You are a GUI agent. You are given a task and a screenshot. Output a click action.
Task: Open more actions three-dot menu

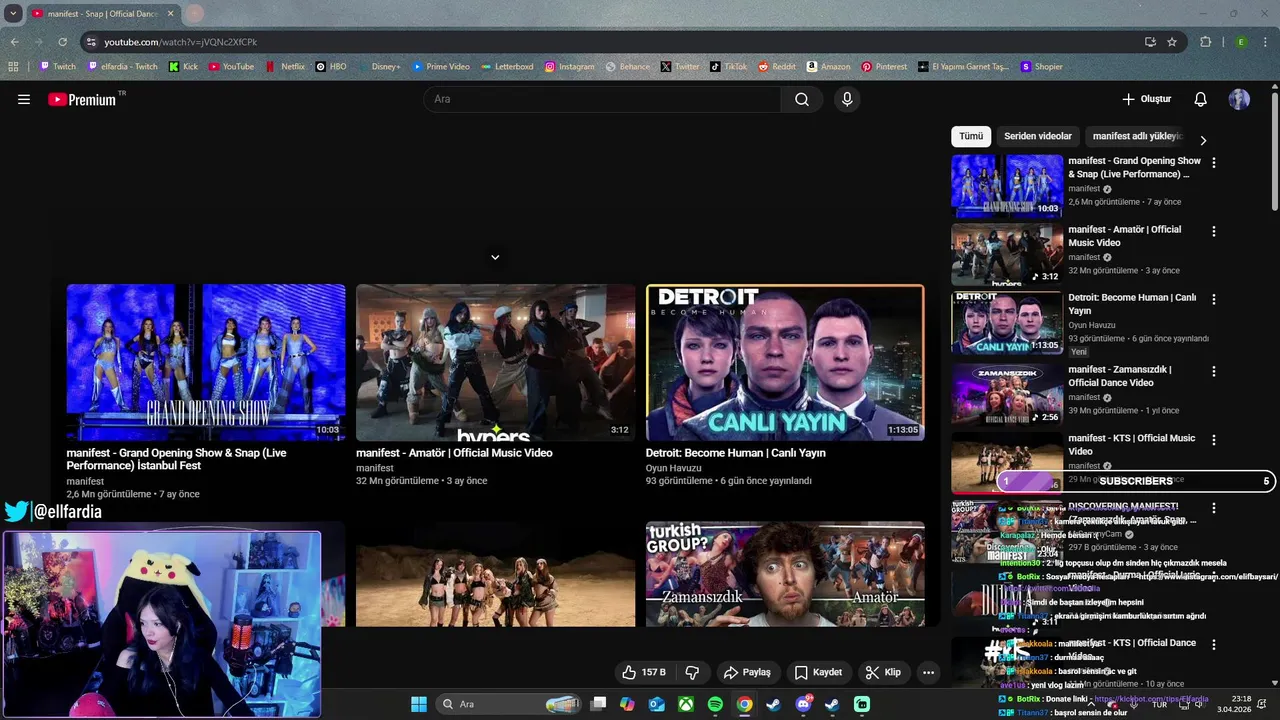[928, 672]
